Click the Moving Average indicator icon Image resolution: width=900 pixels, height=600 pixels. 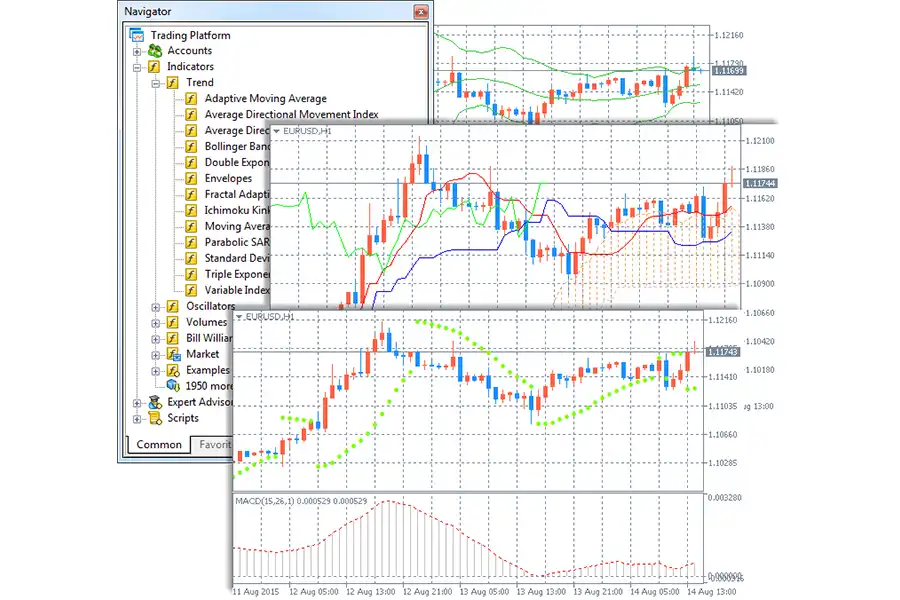[x=191, y=227]
